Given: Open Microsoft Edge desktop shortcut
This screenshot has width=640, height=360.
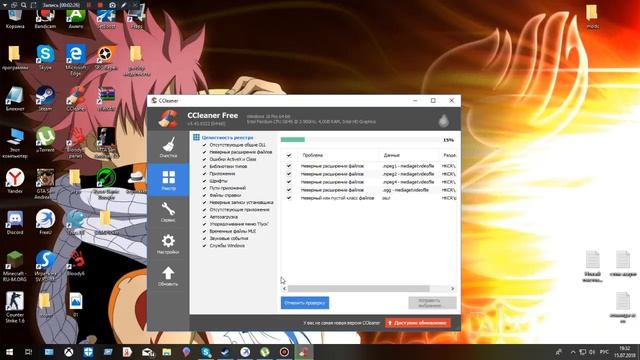Looking at the screenshot, I should (76, 60).
